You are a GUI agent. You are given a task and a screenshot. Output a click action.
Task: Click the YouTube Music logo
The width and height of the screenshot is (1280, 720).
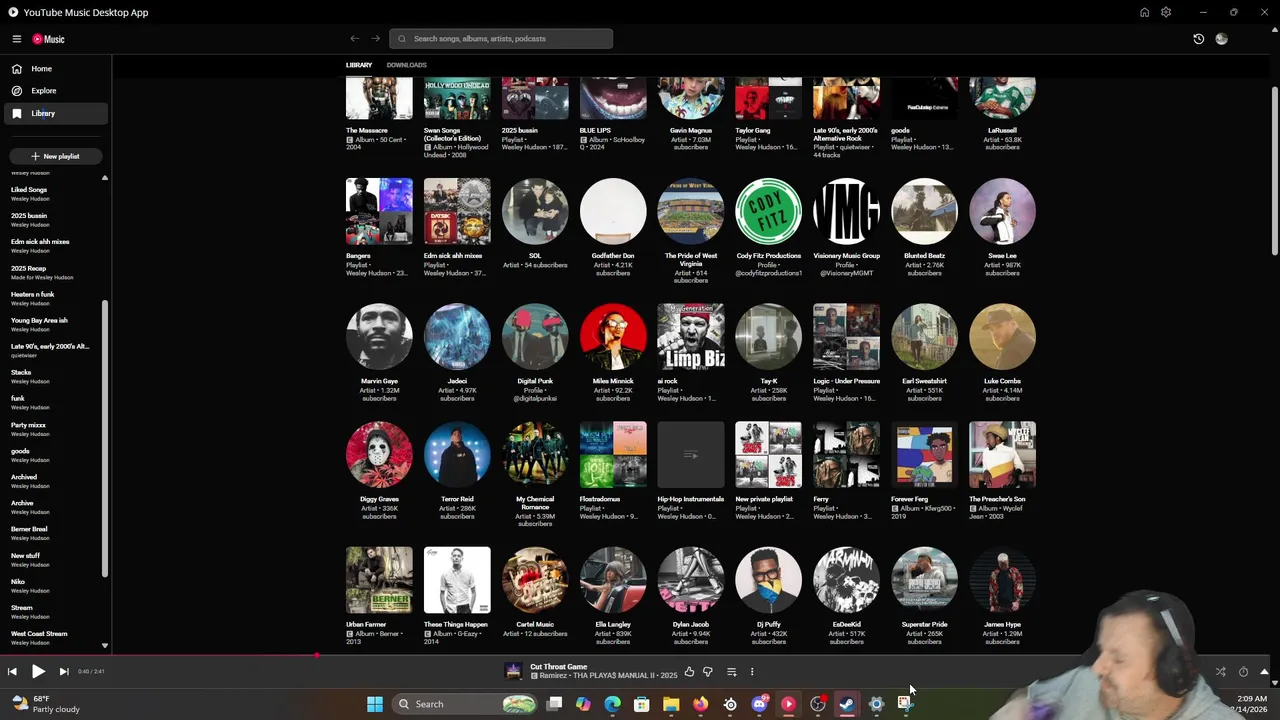coord(48,39)
